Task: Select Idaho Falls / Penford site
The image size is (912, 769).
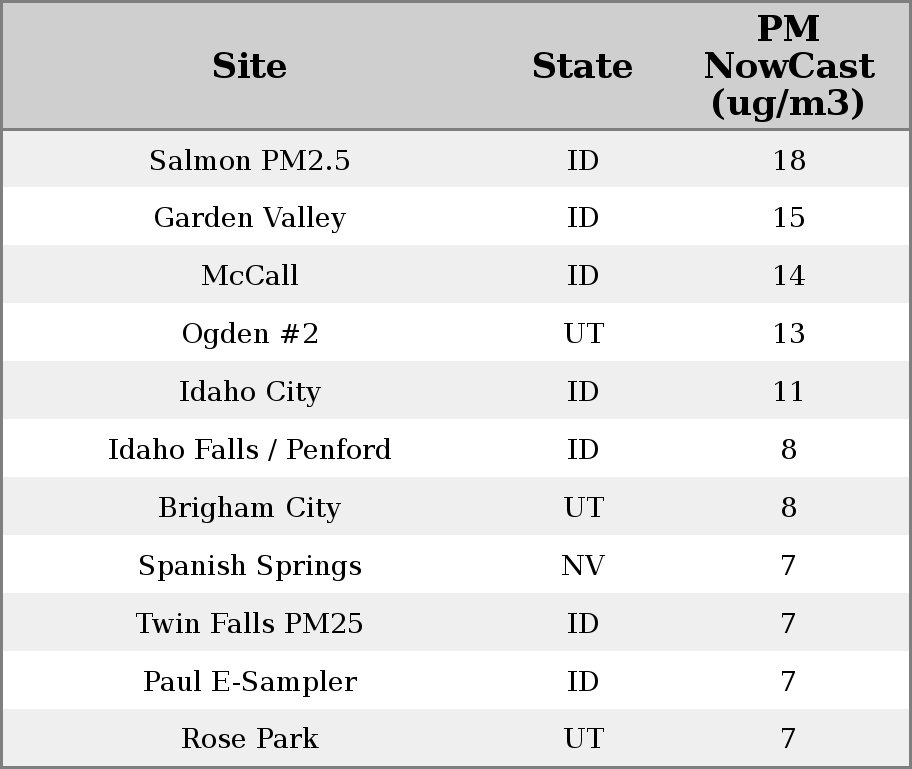Action: tap(249, 450)
